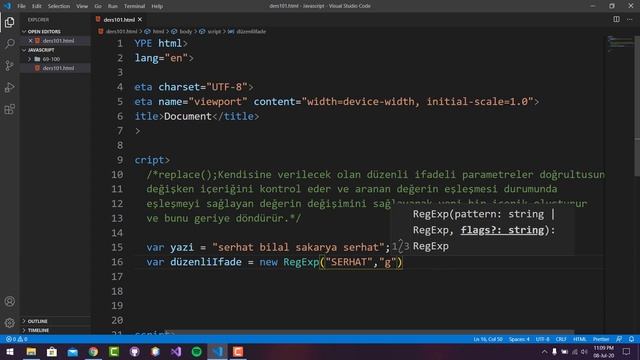Open the Run menu

113,6
